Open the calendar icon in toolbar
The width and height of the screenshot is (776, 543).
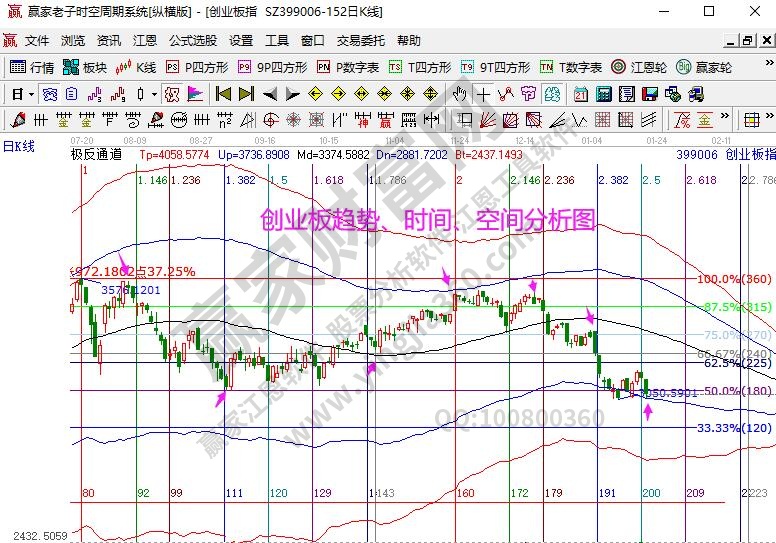pyautogui.click(x=580, y=94)
